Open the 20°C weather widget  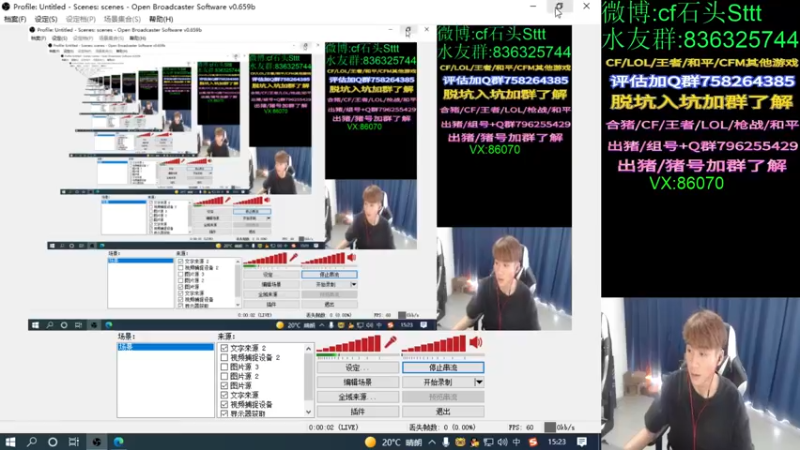click(x=393, y=442)
